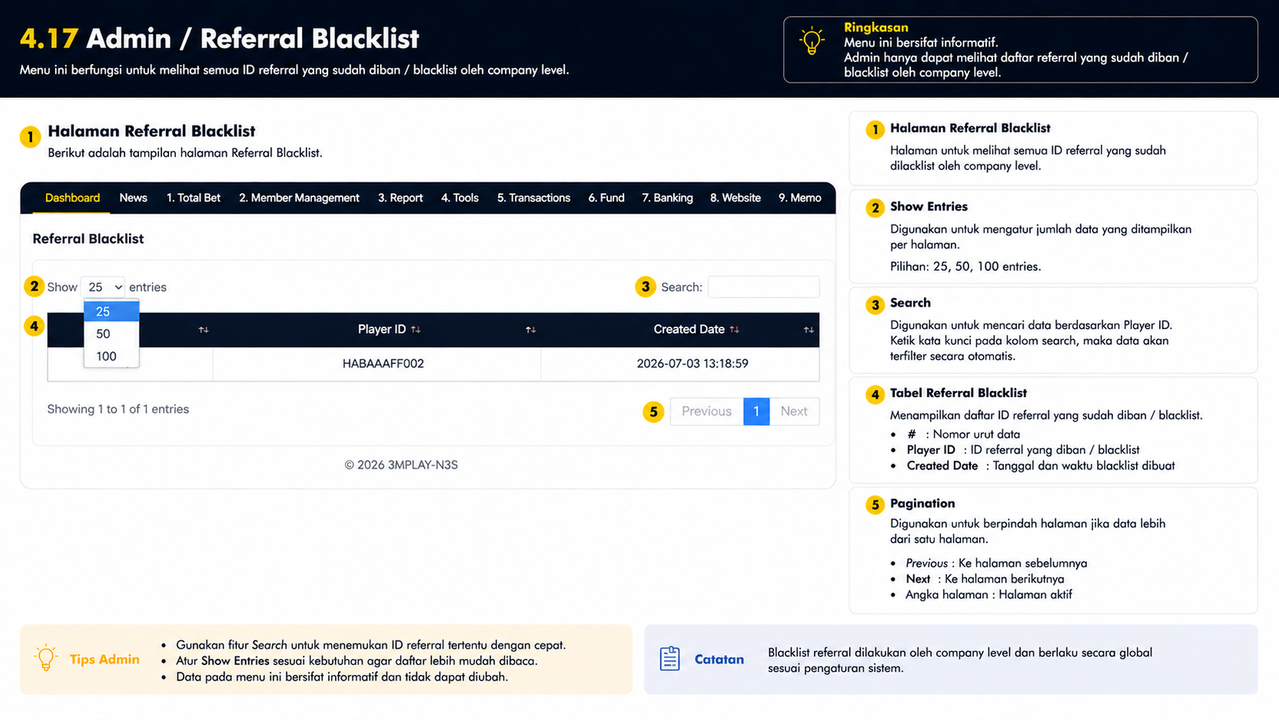The width and height of the screenshot is (1279, 720).
Task: Click the Search input field
Action: click(x=764, y=287)
